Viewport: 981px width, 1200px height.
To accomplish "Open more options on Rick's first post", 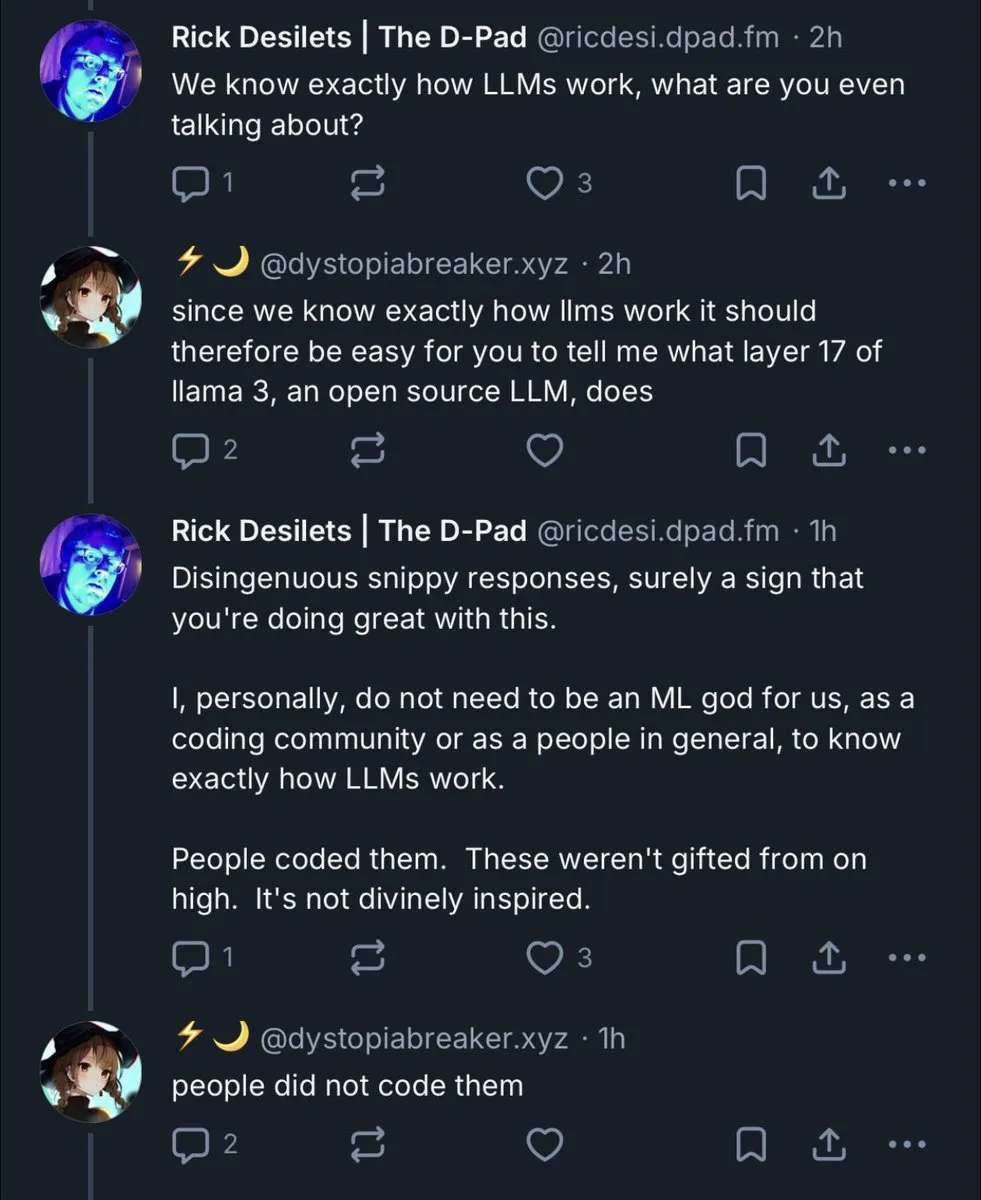I will click(x=907, y=183).
